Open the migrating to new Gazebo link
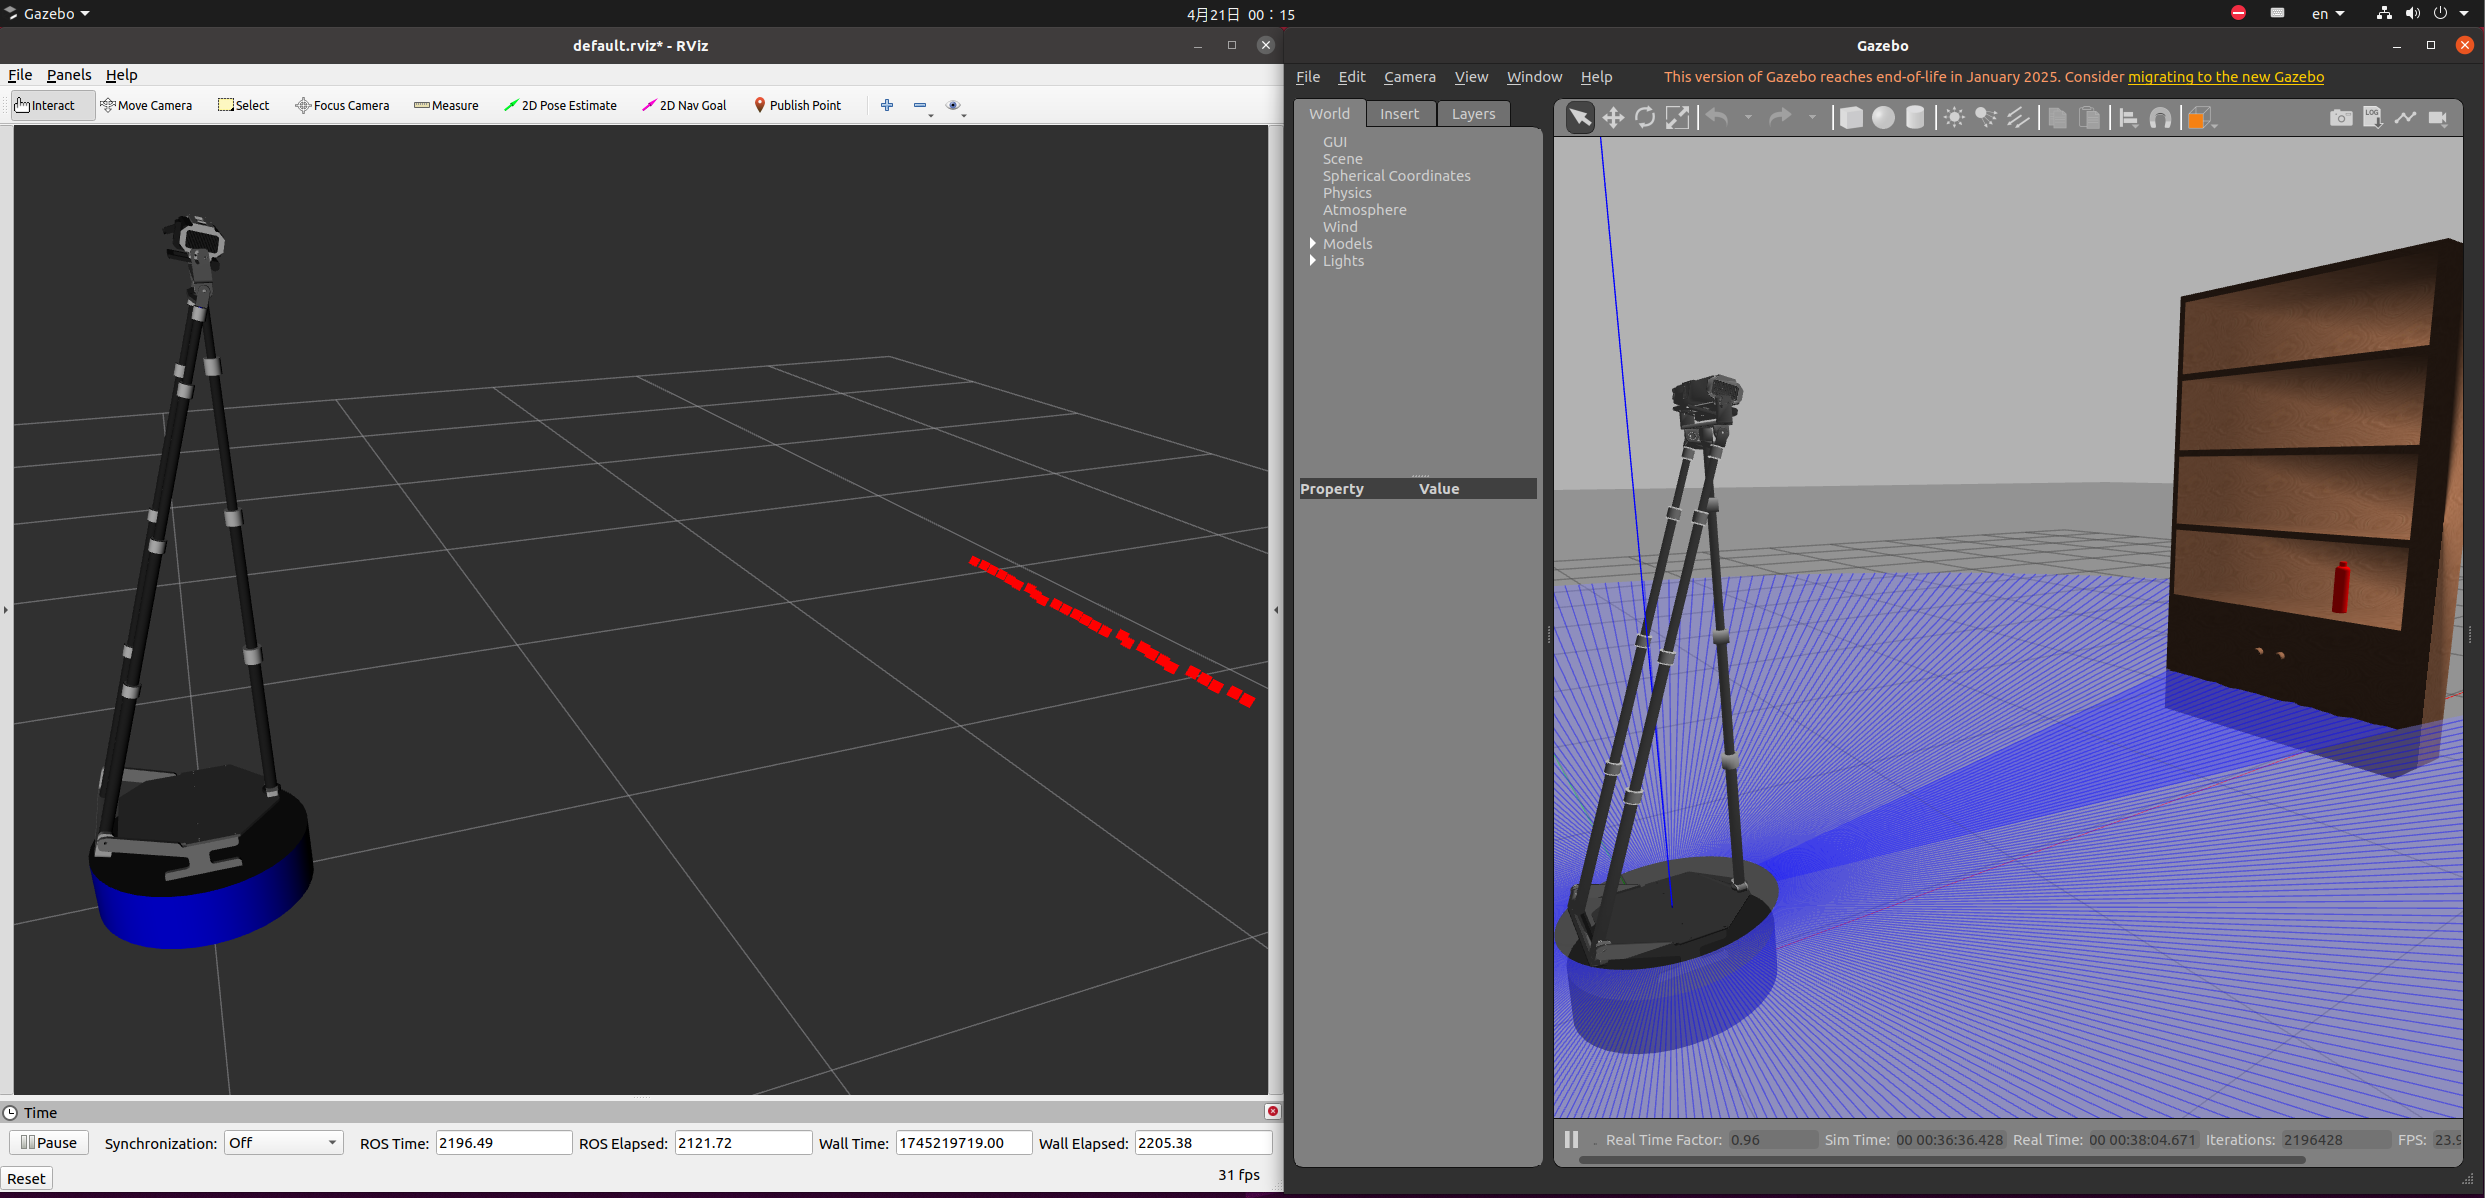Image resolution: width=2485 pixels, height=1198 pixels. click(2225, 77)
